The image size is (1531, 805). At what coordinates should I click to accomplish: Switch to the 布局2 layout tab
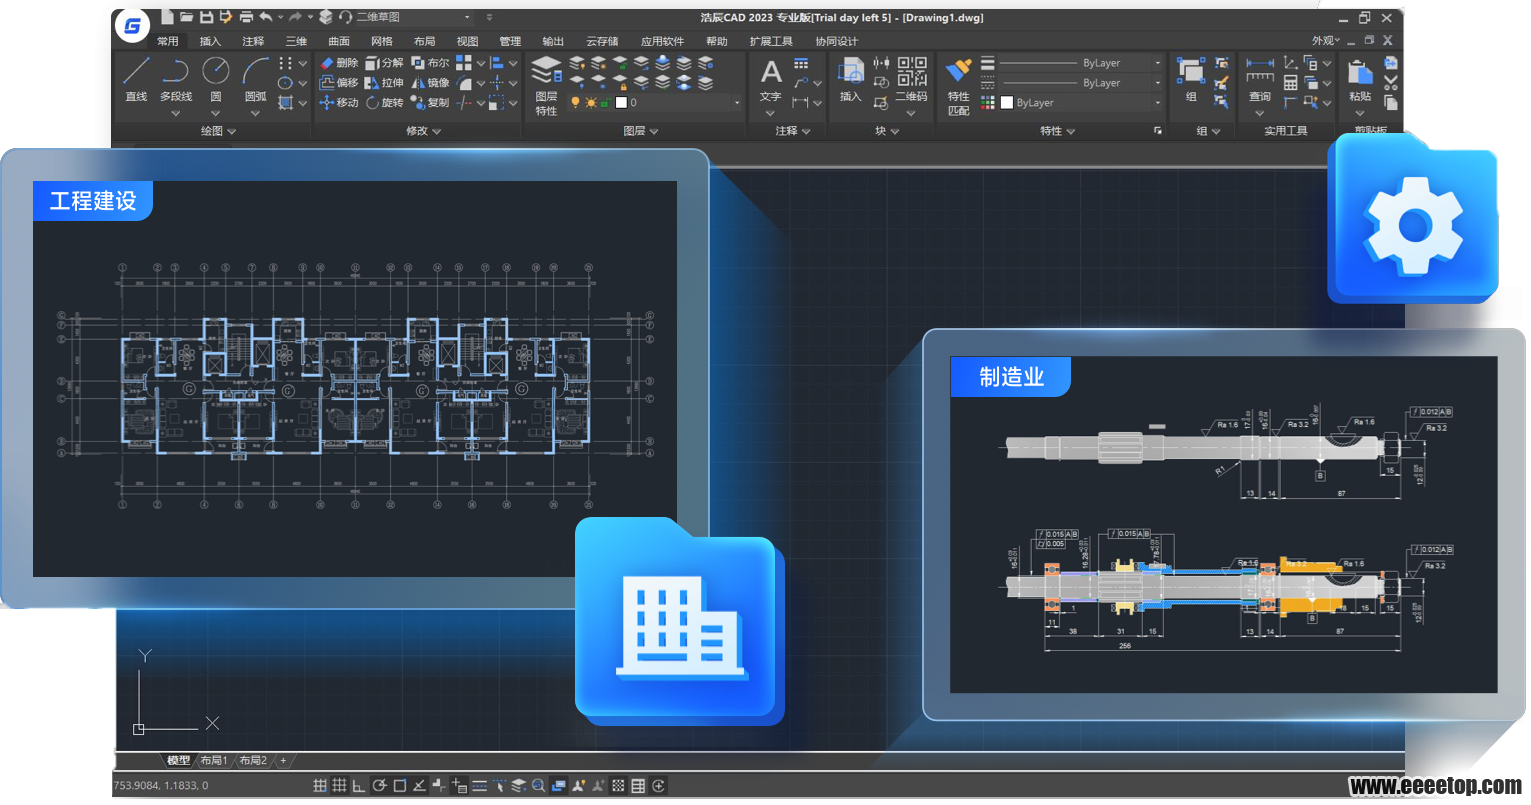(x=253, y=761)
